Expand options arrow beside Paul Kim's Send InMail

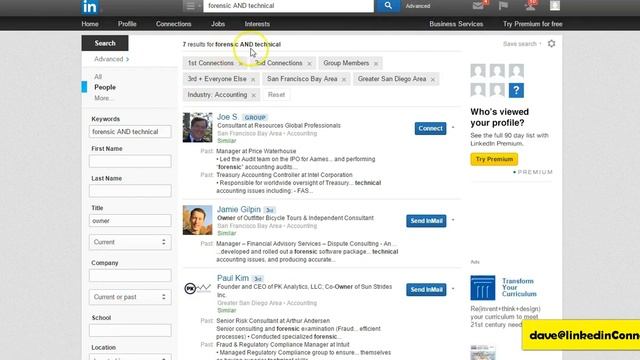(x=453, y=289)
